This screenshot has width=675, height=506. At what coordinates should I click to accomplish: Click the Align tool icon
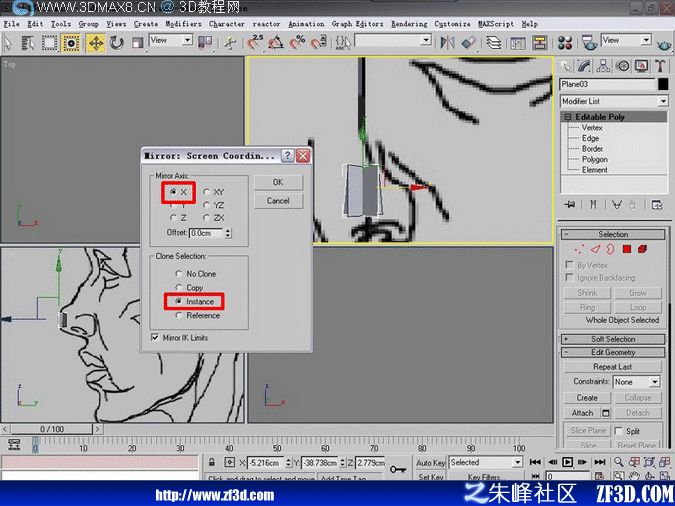pos(468,42)
